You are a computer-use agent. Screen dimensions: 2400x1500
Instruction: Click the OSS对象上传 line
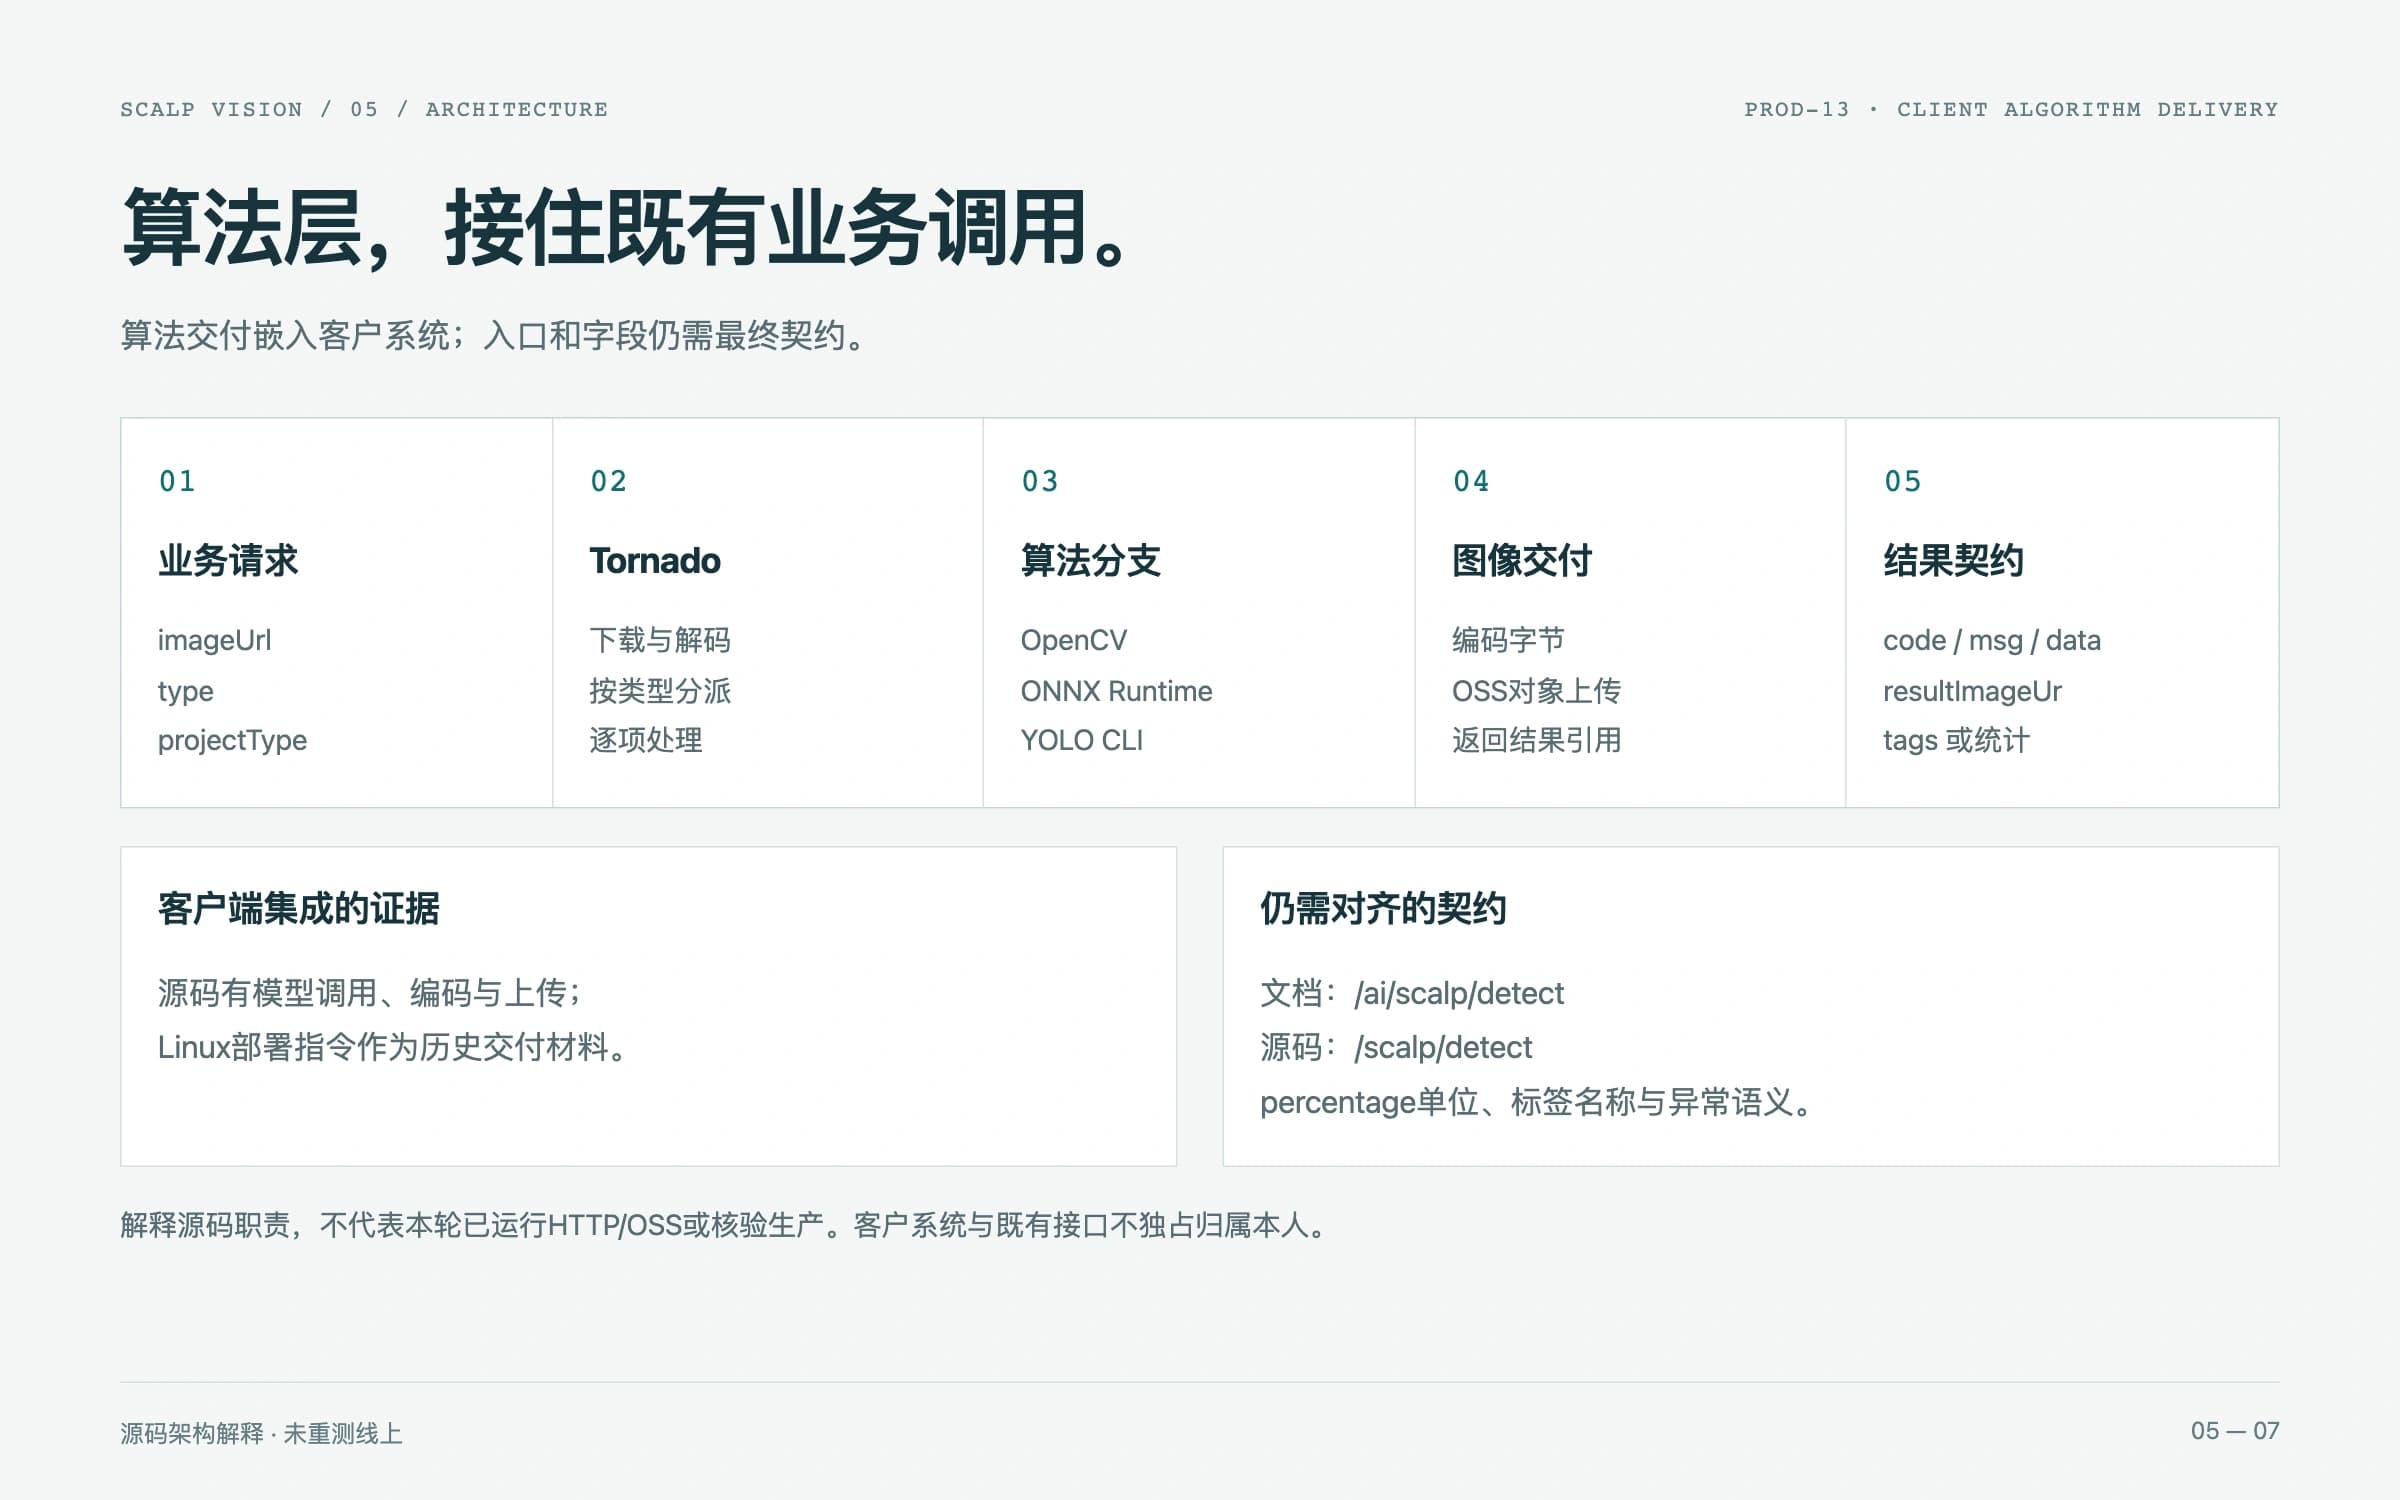1537,691
